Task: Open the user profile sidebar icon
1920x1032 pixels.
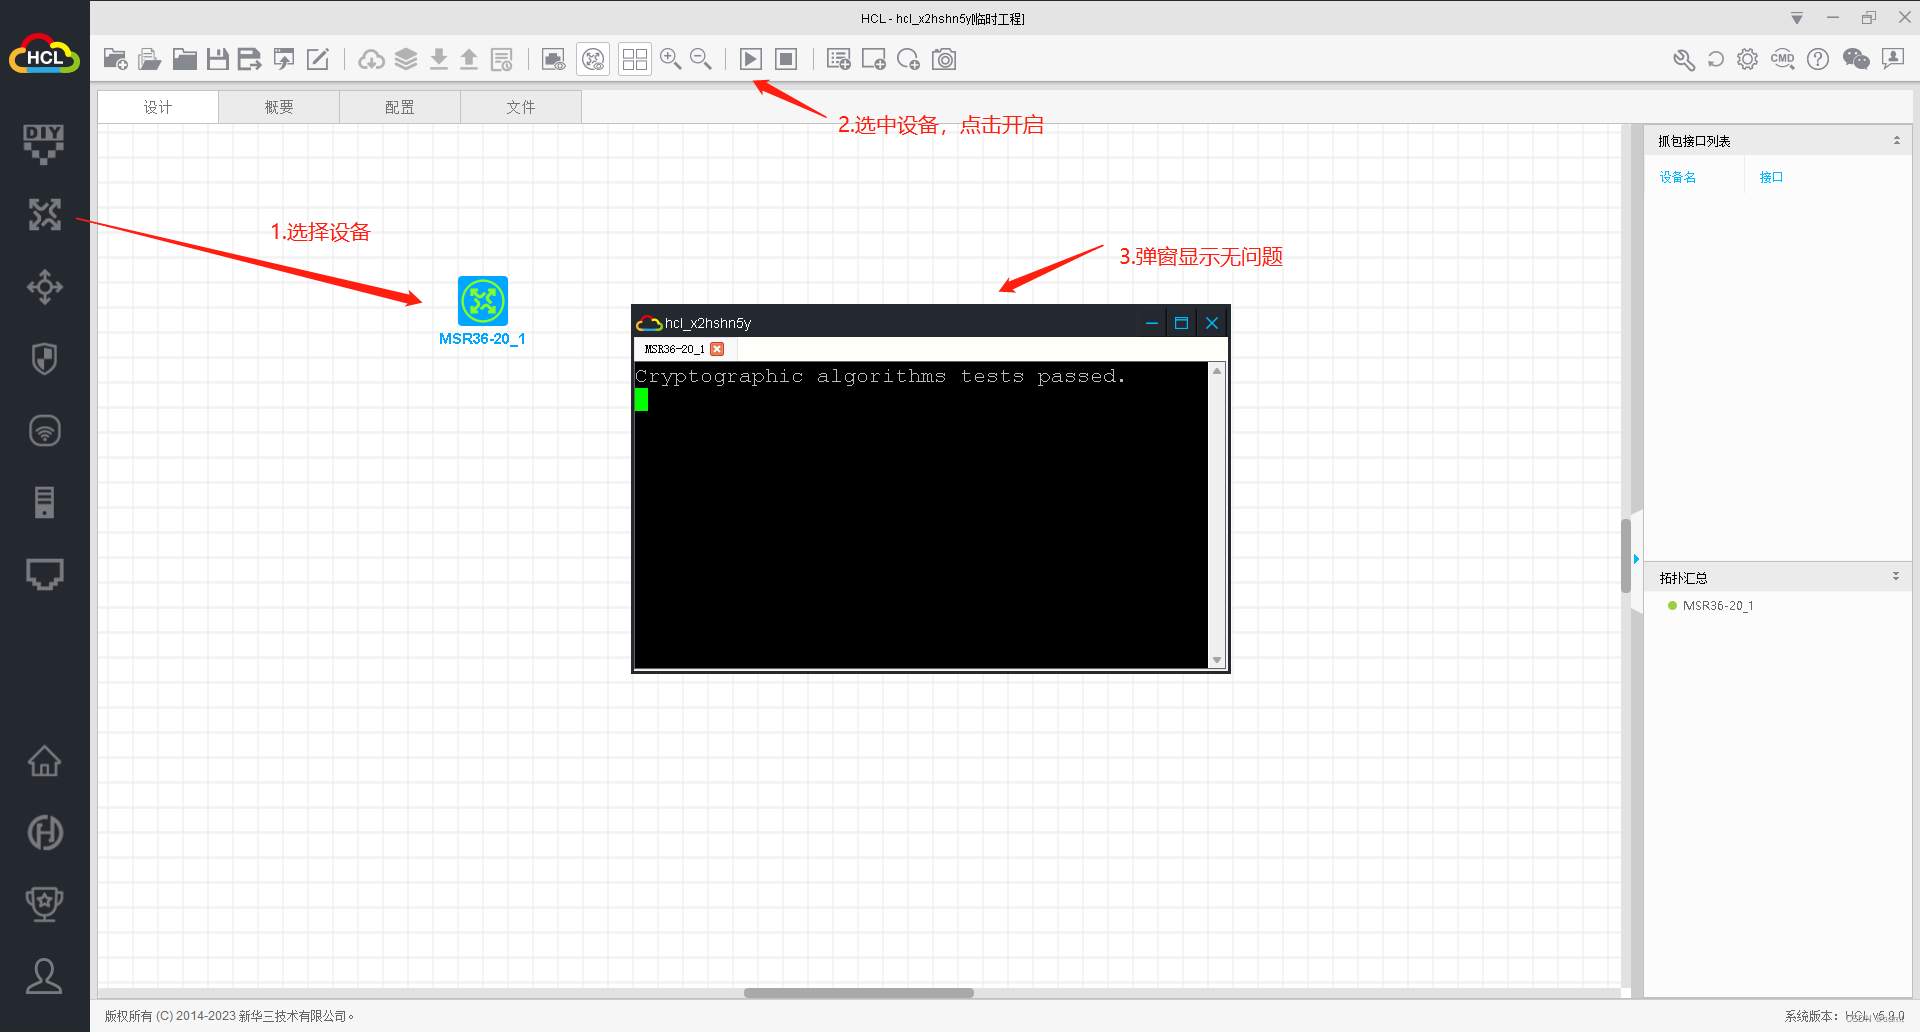Action: [44, 976]
